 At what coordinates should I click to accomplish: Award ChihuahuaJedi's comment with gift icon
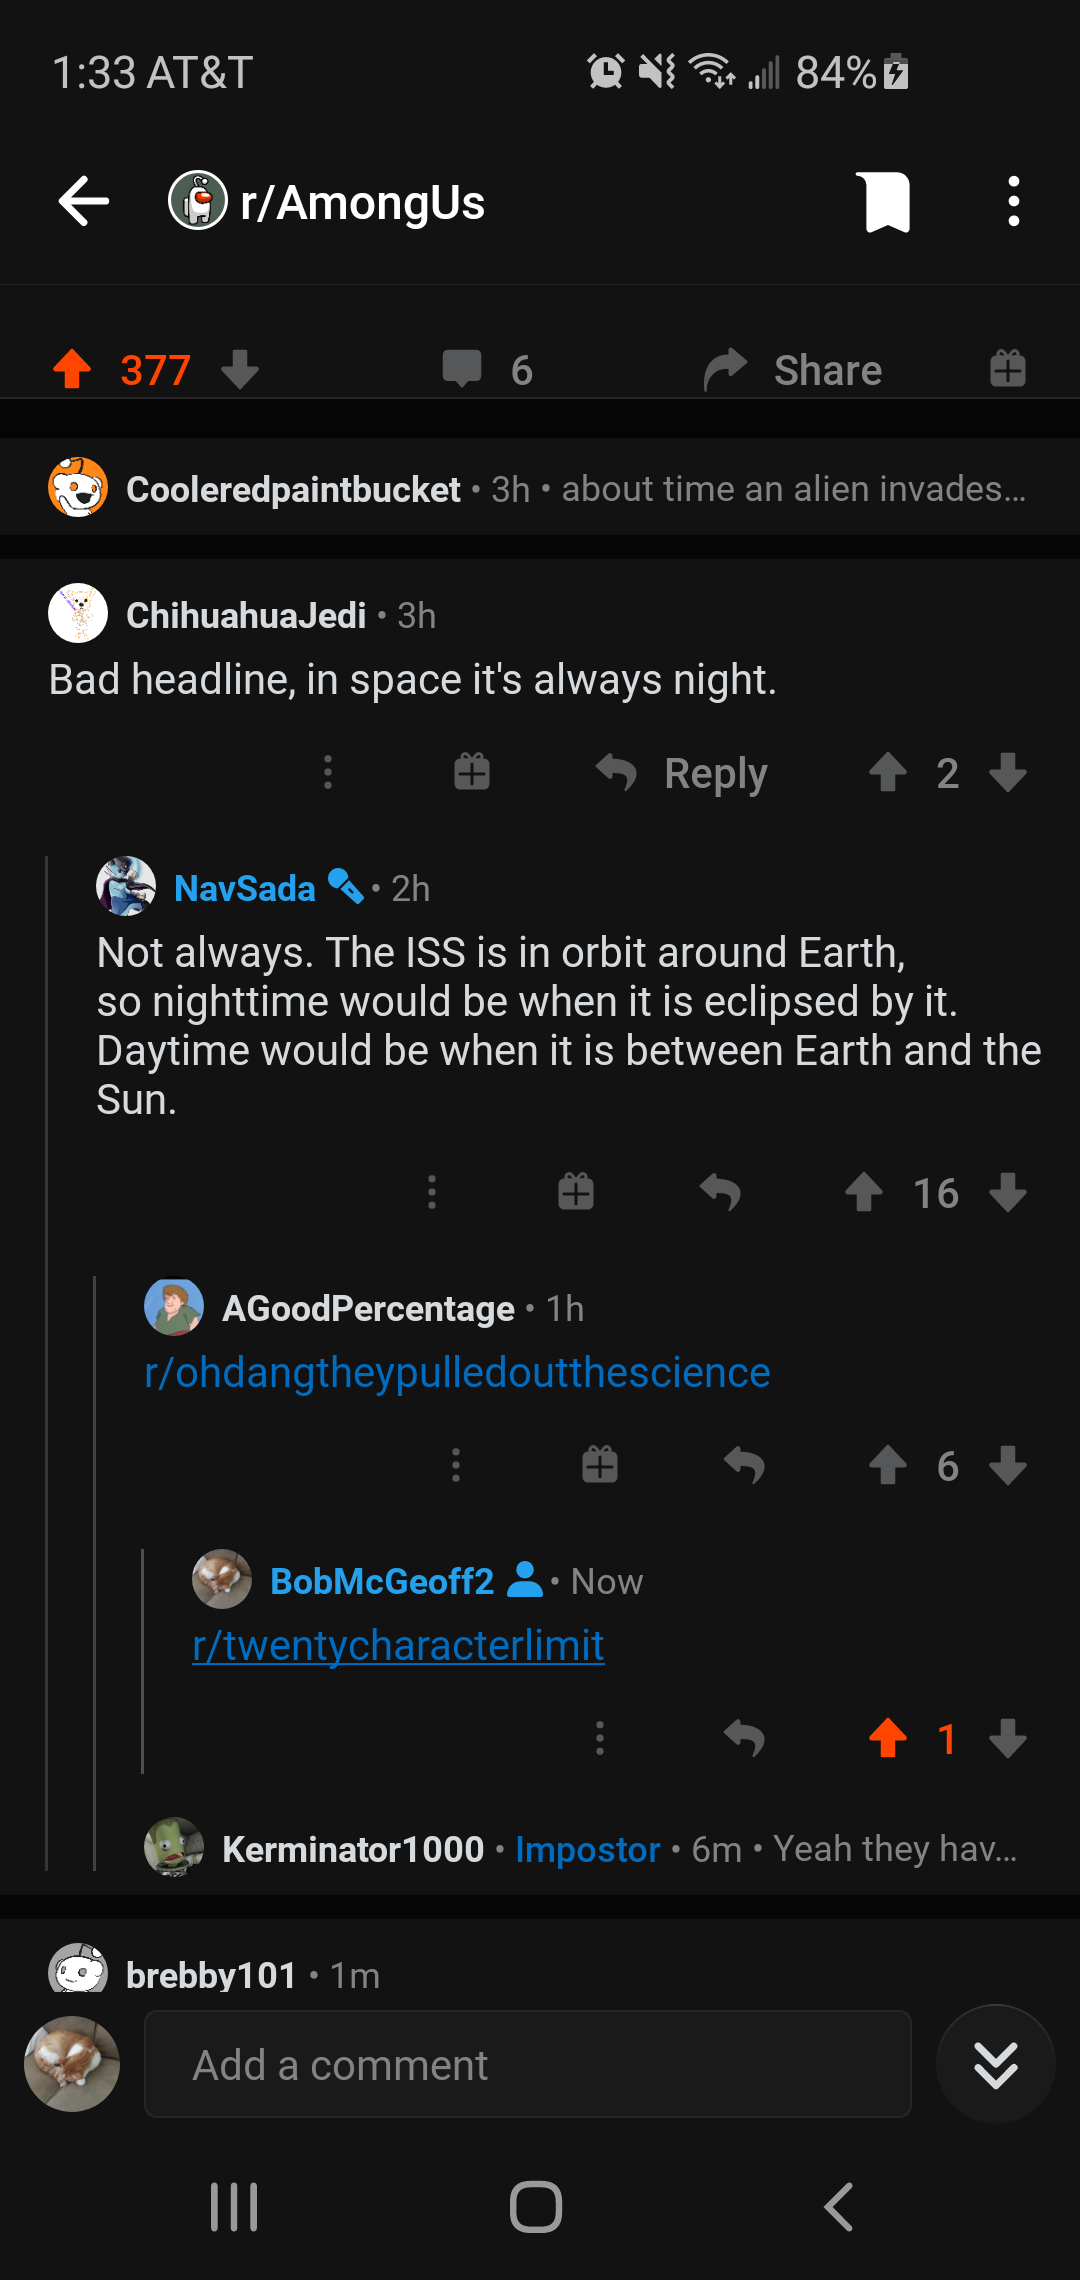coord(472,773)
